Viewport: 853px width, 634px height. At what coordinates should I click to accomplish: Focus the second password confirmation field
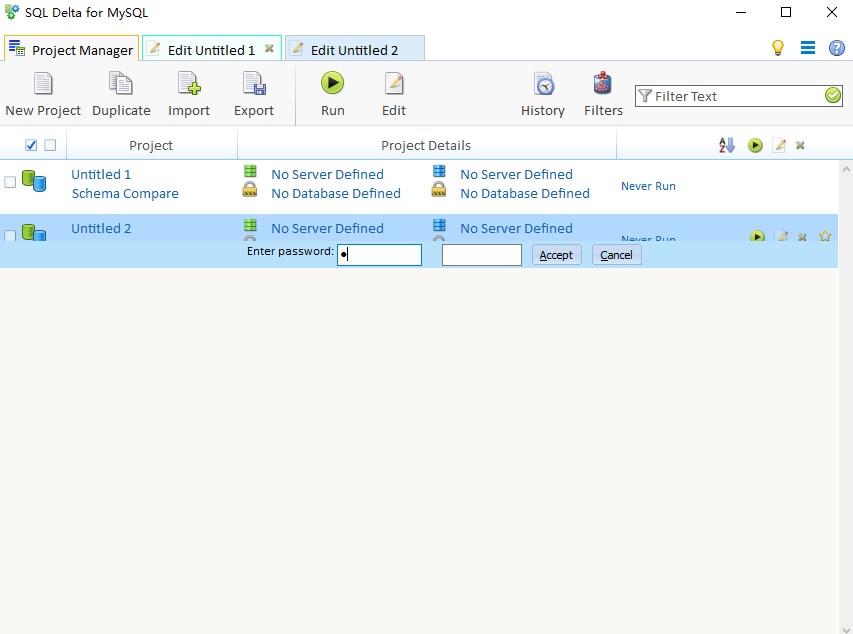coord(481,255)
